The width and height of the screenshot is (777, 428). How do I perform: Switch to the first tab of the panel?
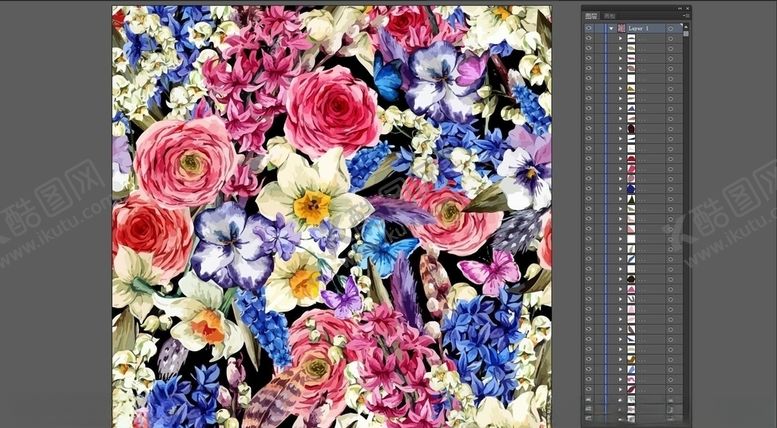point(592,17)
